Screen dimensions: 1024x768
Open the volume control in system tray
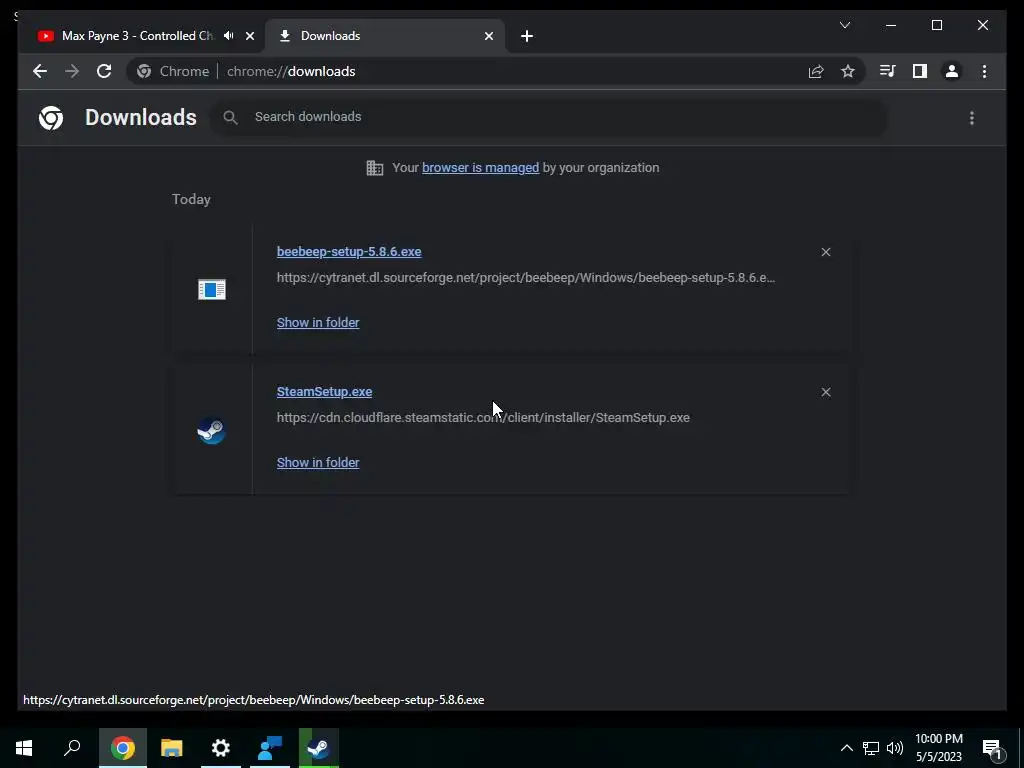[x=895, y=748]
